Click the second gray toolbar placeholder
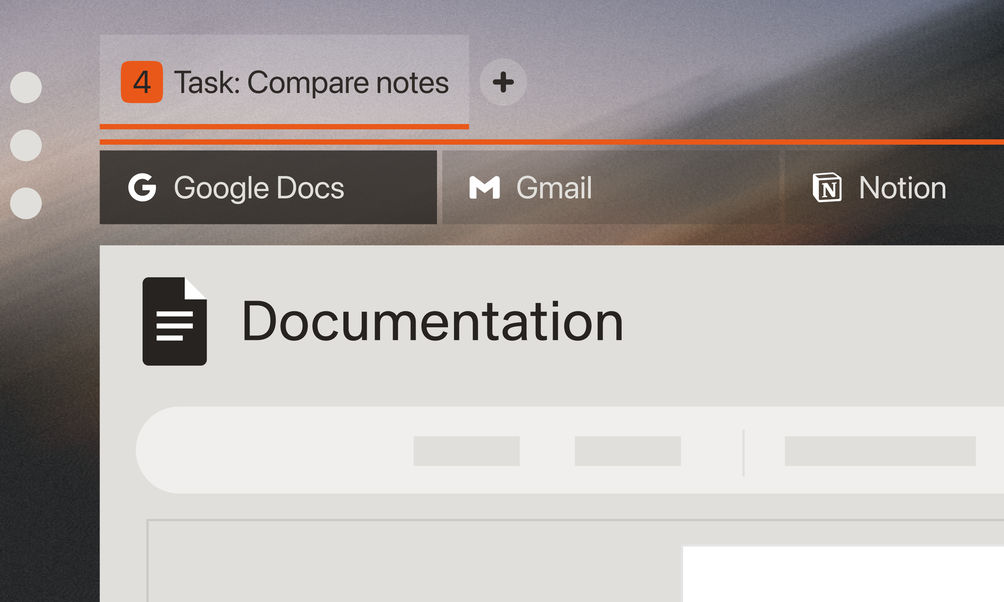The image size is (1004, 602). [x=627, y=451]
